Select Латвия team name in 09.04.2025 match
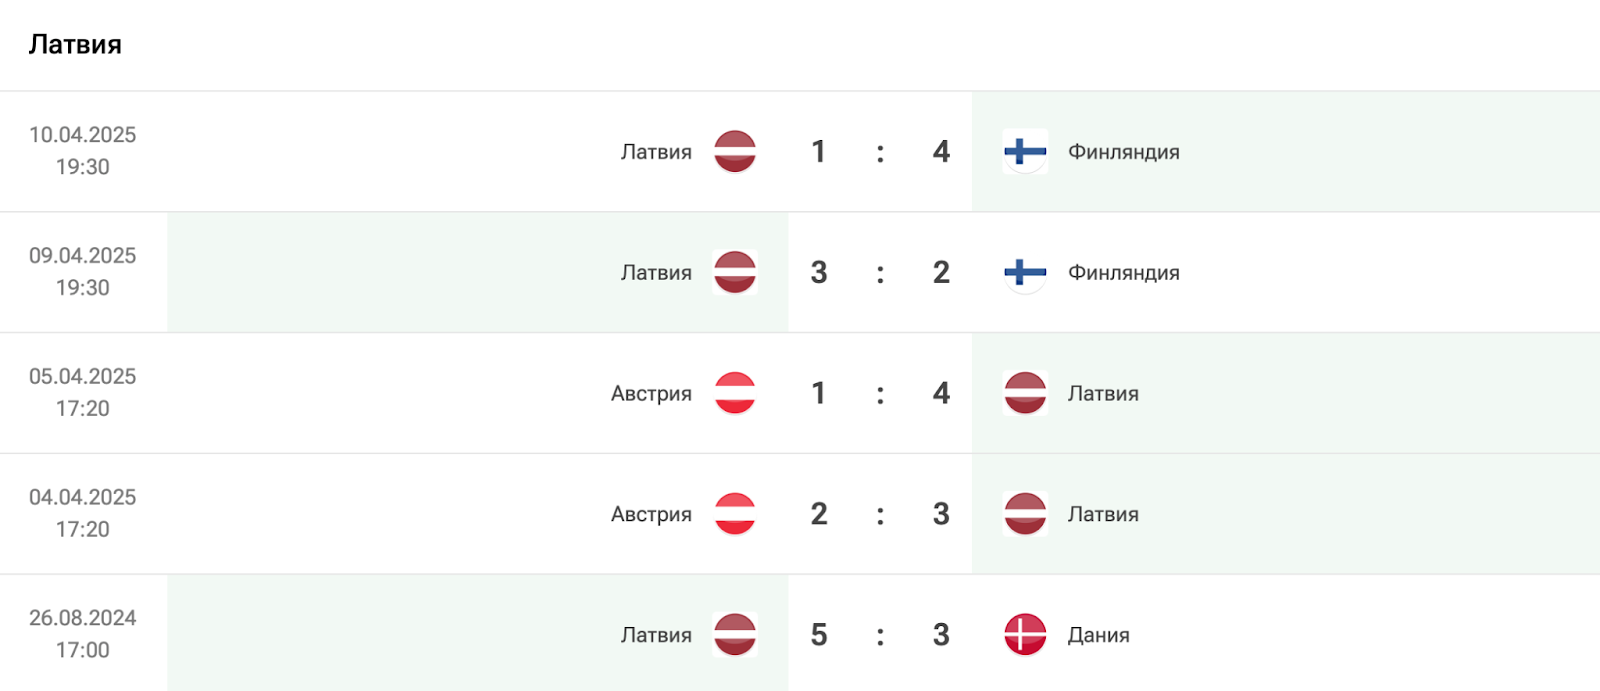Image resolution: width=1600 pixels, height=691 pixels. click(x=656, y=273)
